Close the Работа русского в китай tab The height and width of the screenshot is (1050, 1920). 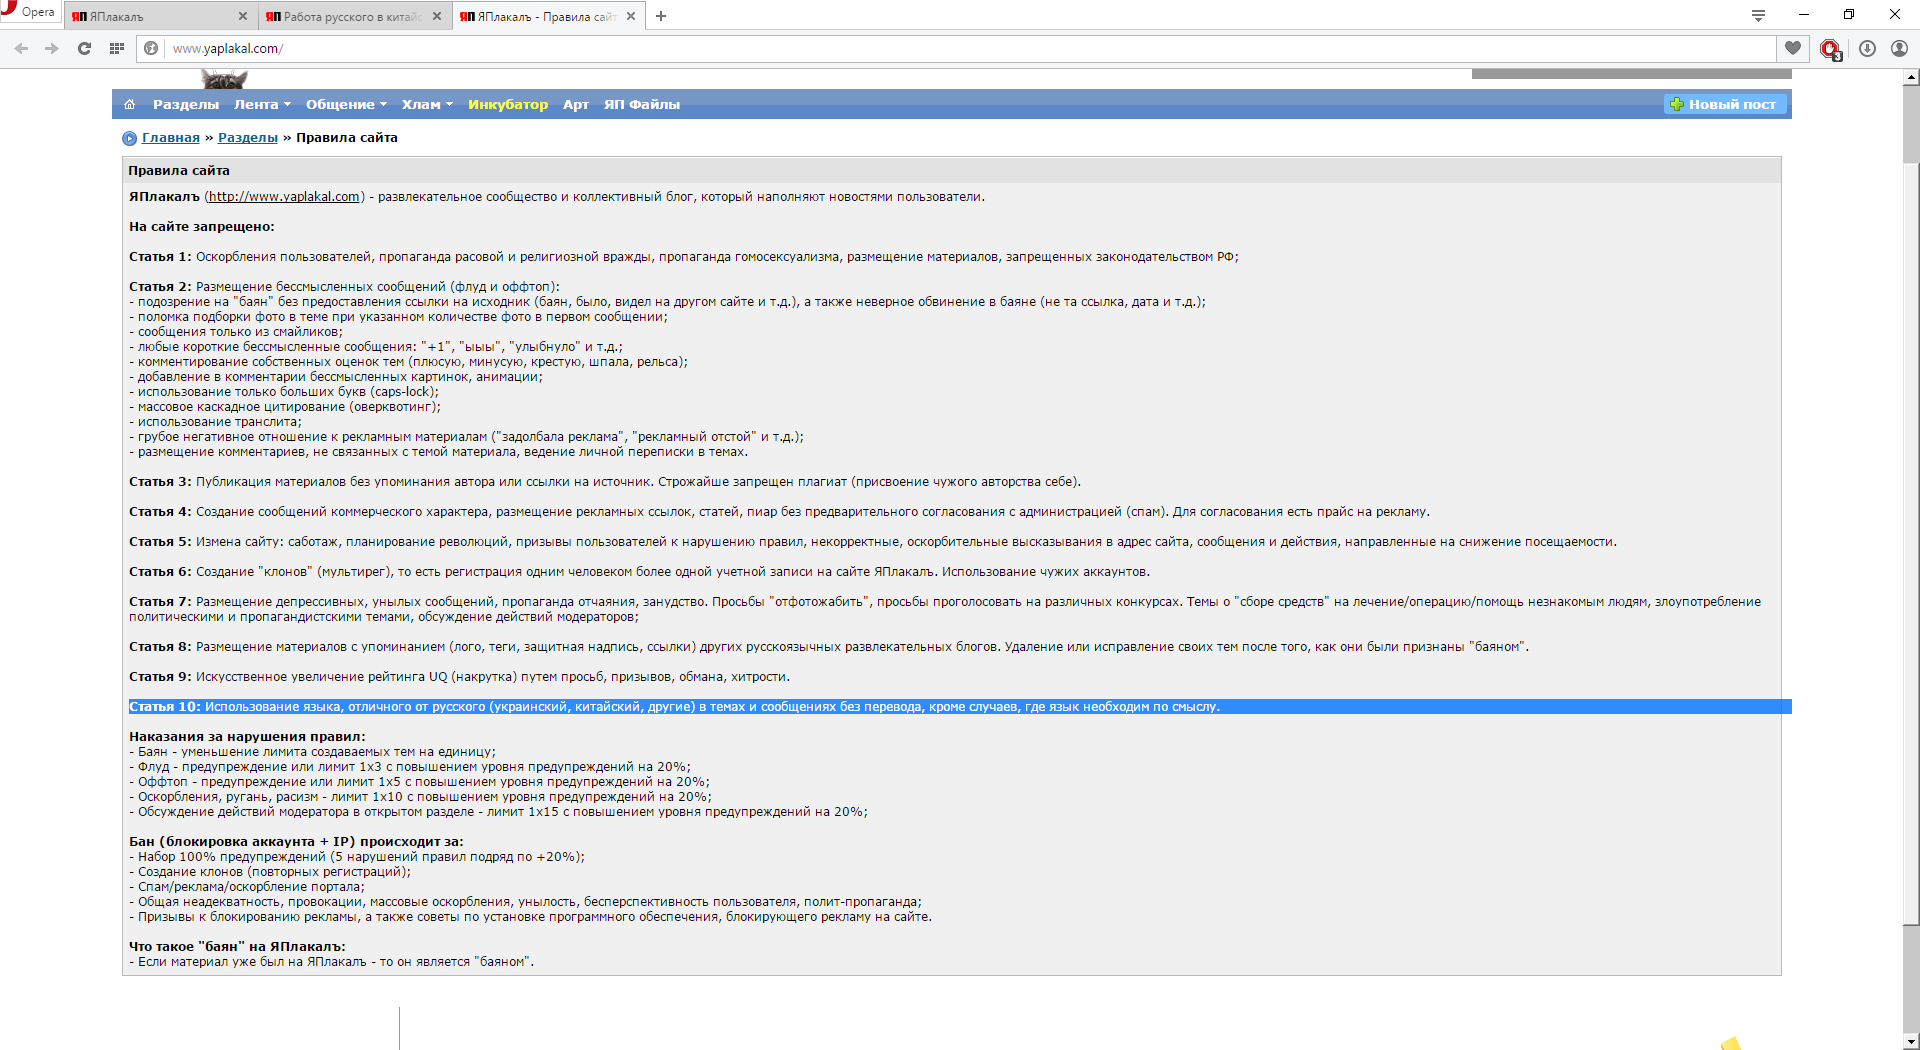point(437,16)
